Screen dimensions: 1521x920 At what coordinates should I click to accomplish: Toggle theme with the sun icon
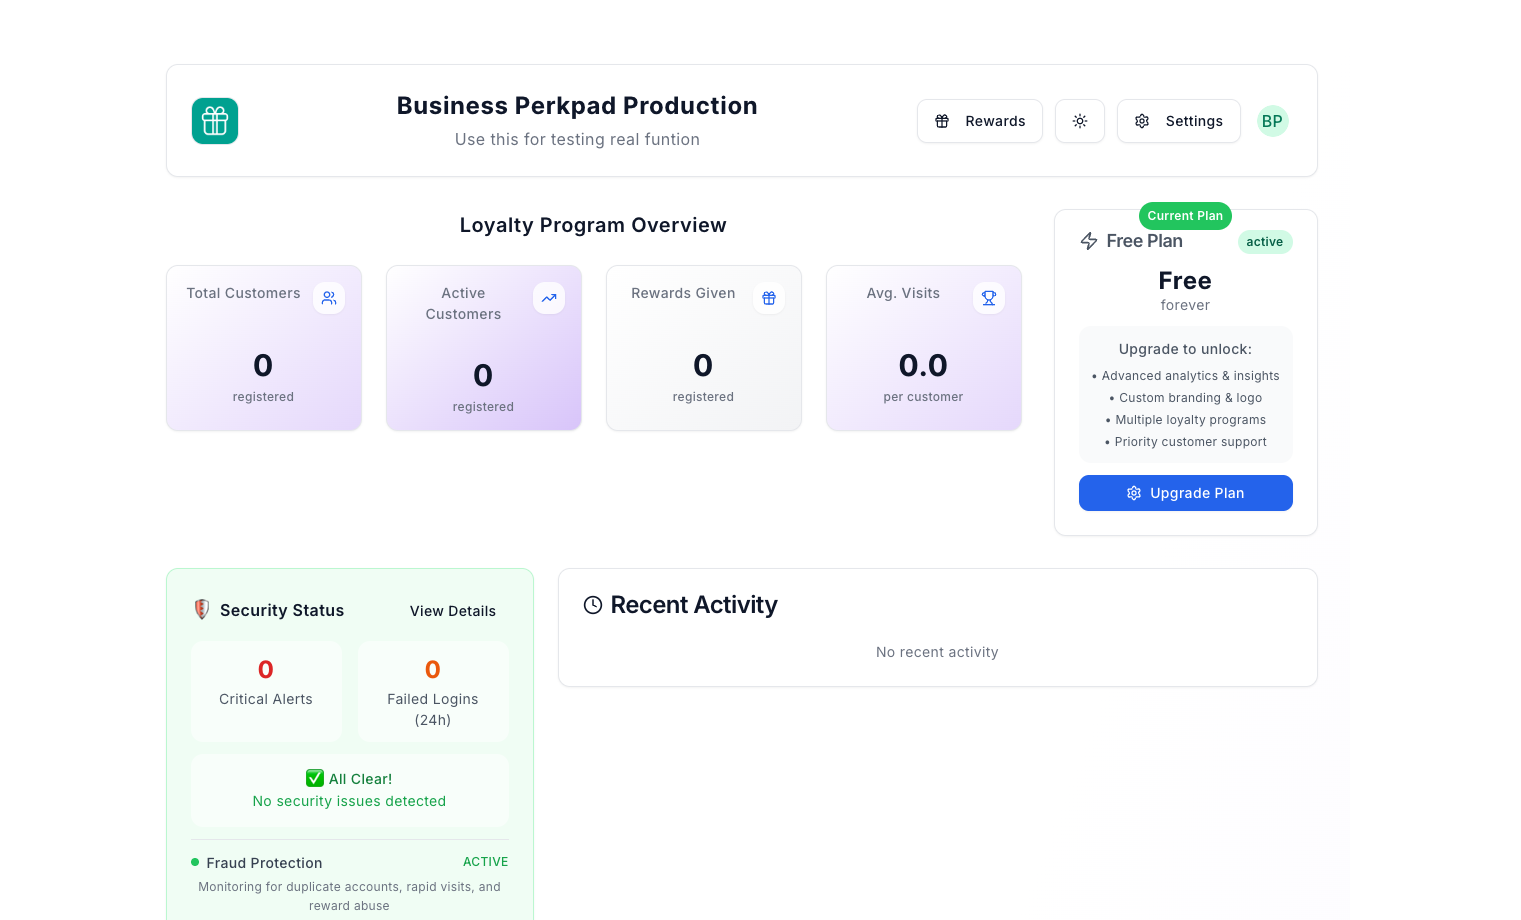(1080, 121)
